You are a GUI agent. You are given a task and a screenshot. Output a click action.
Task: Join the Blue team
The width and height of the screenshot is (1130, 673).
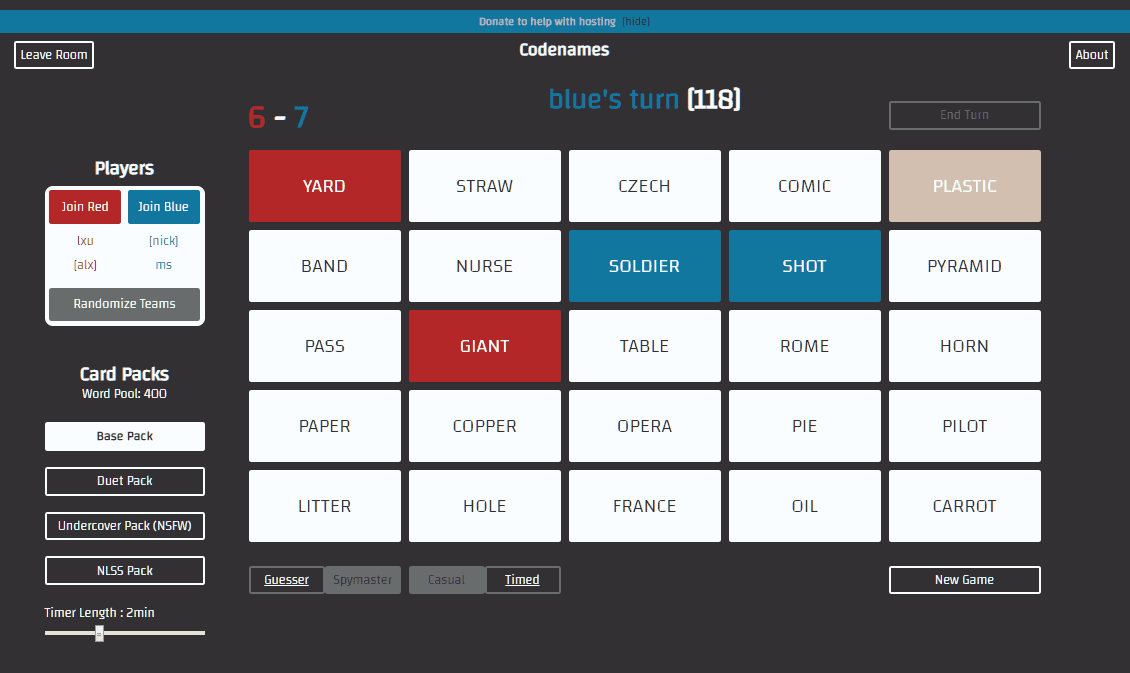coord(163,207)
